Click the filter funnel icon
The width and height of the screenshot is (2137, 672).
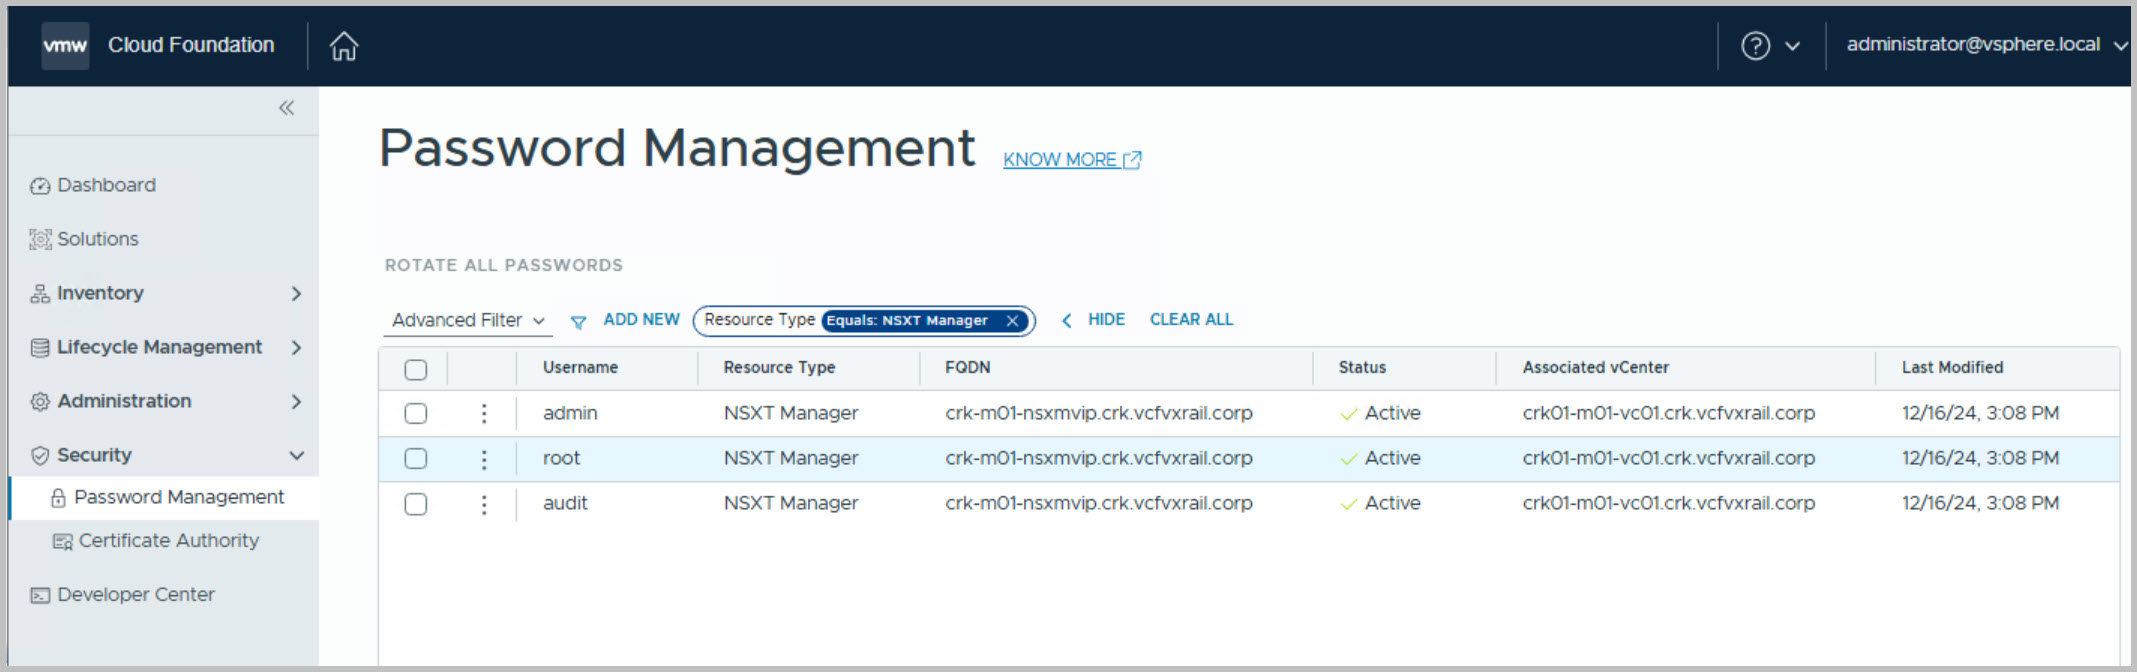point(578,322)
